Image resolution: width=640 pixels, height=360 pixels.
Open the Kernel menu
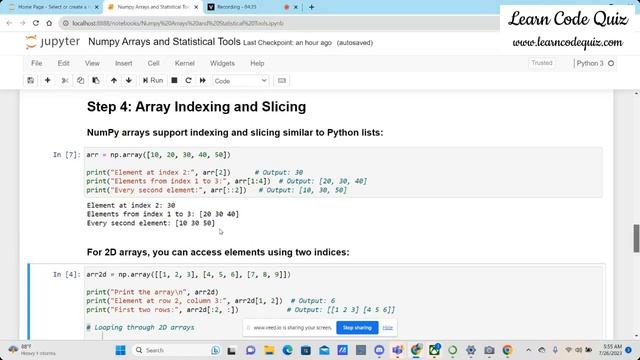pos(184,63)
